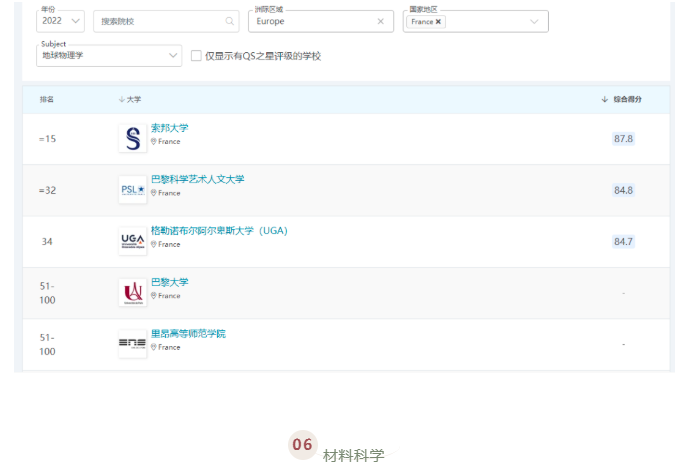The image size is (697, 469).
Task: Sort by 大学 column header
Action: [x=130, y=99]
